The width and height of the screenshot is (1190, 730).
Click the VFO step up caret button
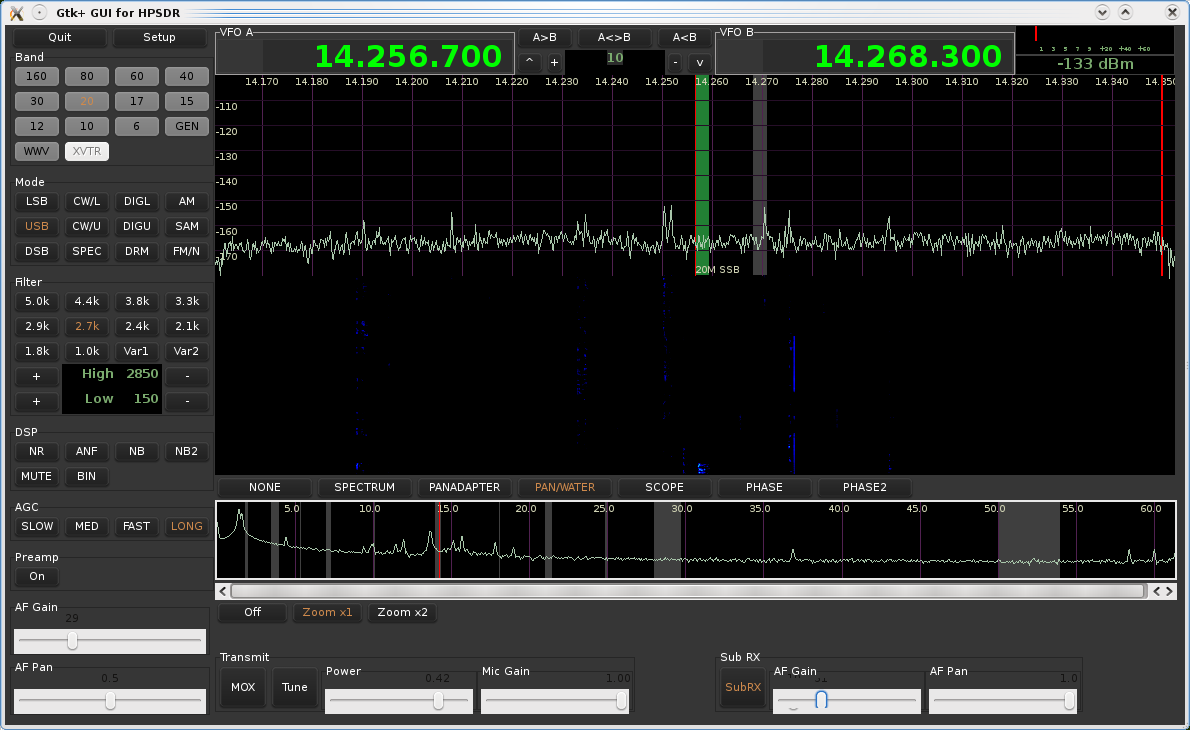coord(529,62)
